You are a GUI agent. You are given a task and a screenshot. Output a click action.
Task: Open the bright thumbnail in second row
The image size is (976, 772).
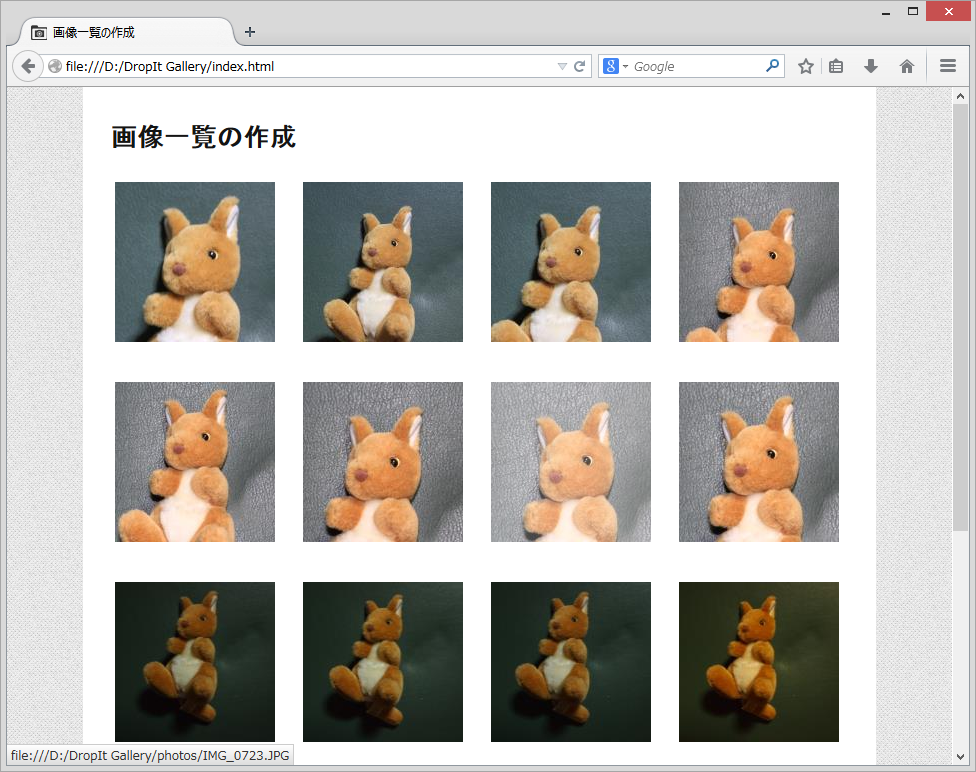click(x=571, y=462)
